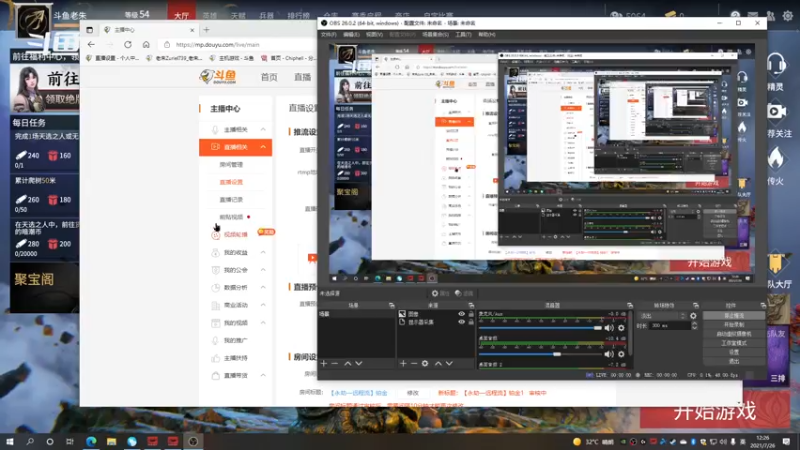Open 麦克风/Aux audio settings gear

(x=621, y=328)
